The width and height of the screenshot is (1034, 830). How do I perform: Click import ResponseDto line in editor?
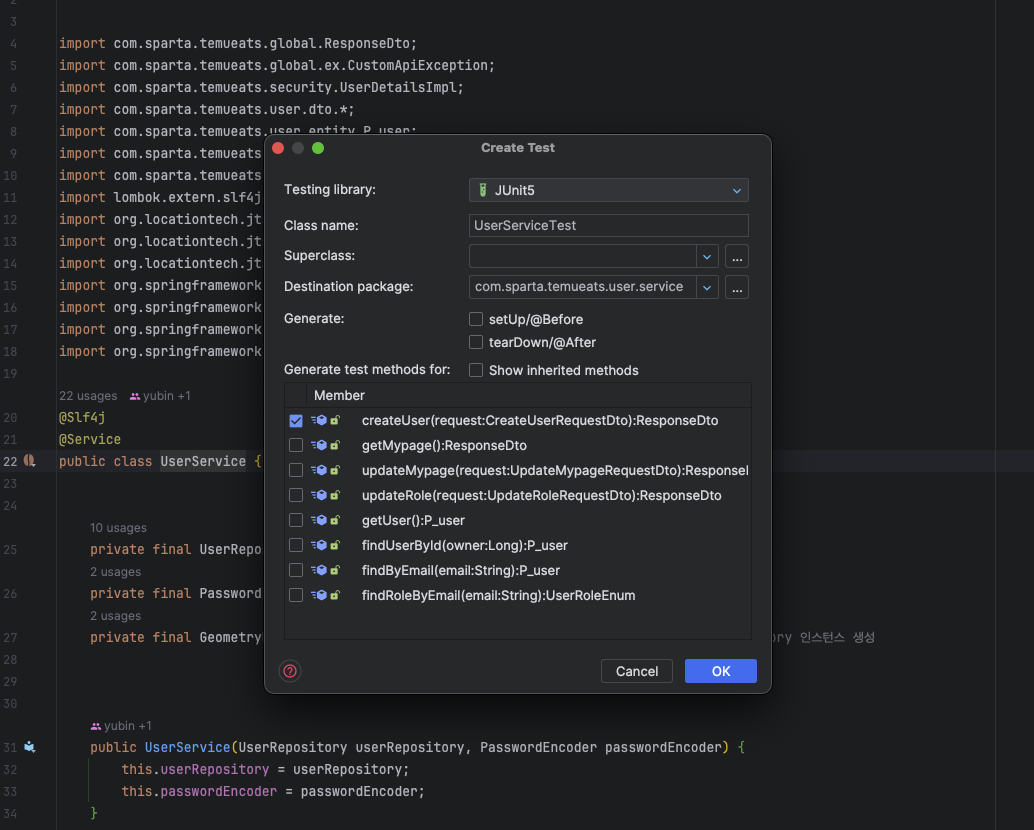pyautogui.click(x=238, y=44)
